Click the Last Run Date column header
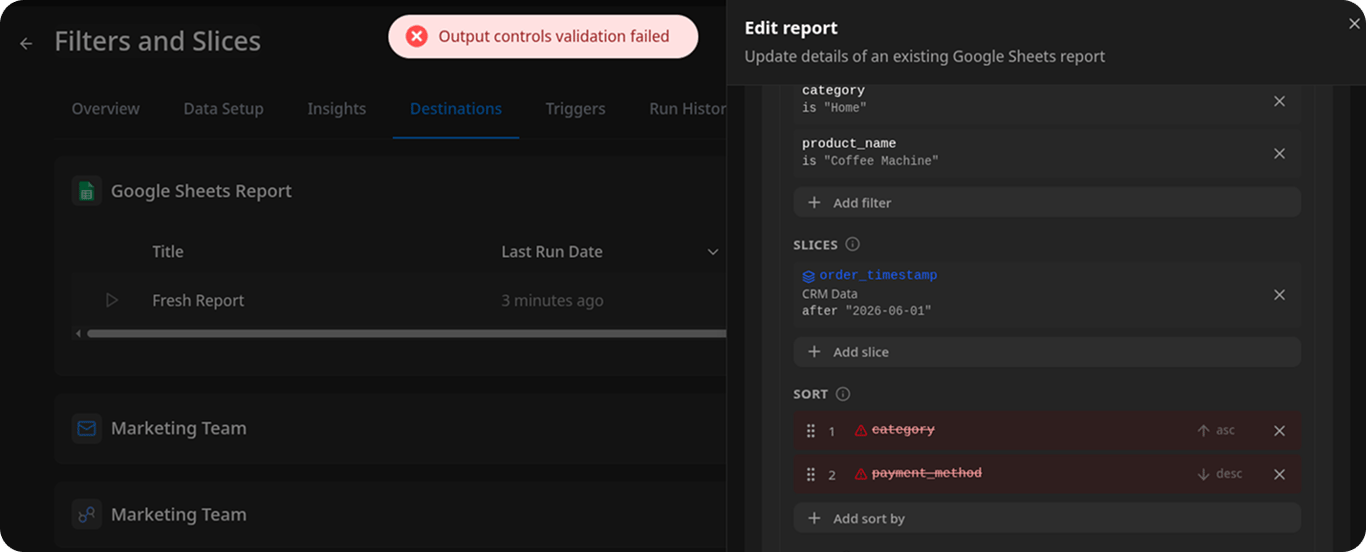The width and height of the screenshot is (1366, 552). 552,252
